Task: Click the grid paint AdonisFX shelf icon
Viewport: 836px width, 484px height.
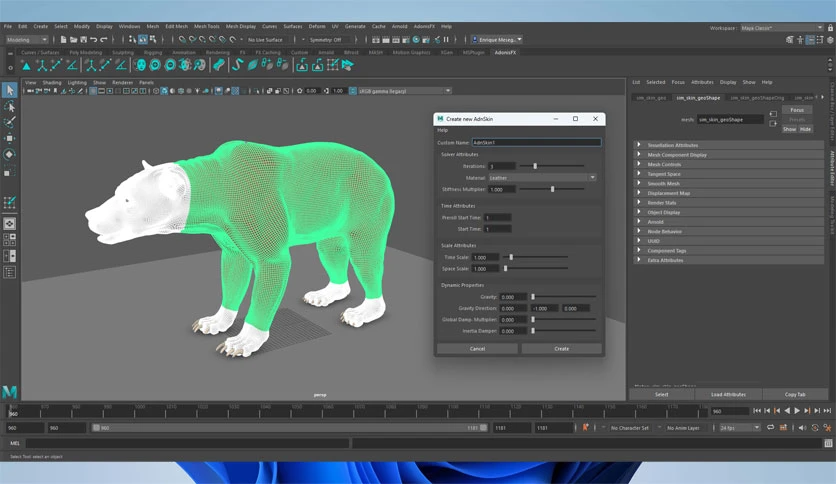Action: 333,65
